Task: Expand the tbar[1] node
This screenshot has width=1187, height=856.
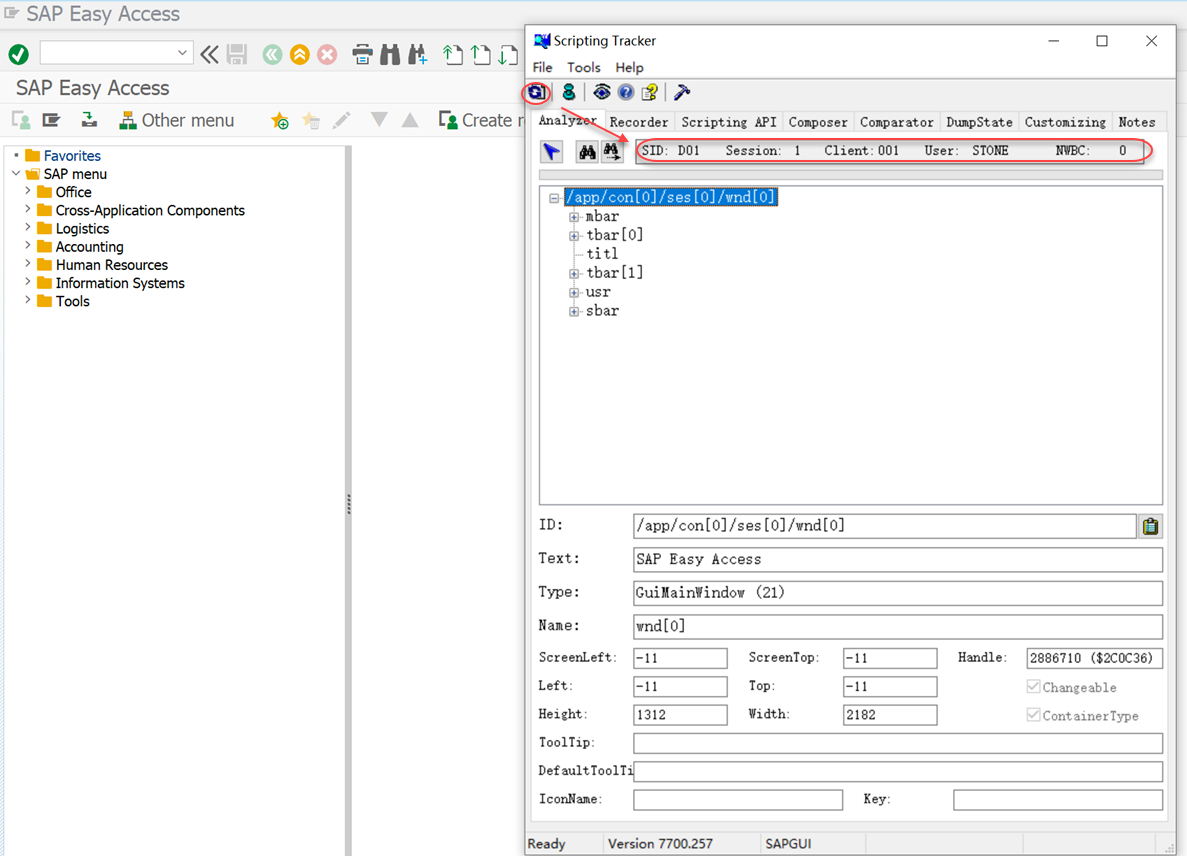Action: click(574, 274)
